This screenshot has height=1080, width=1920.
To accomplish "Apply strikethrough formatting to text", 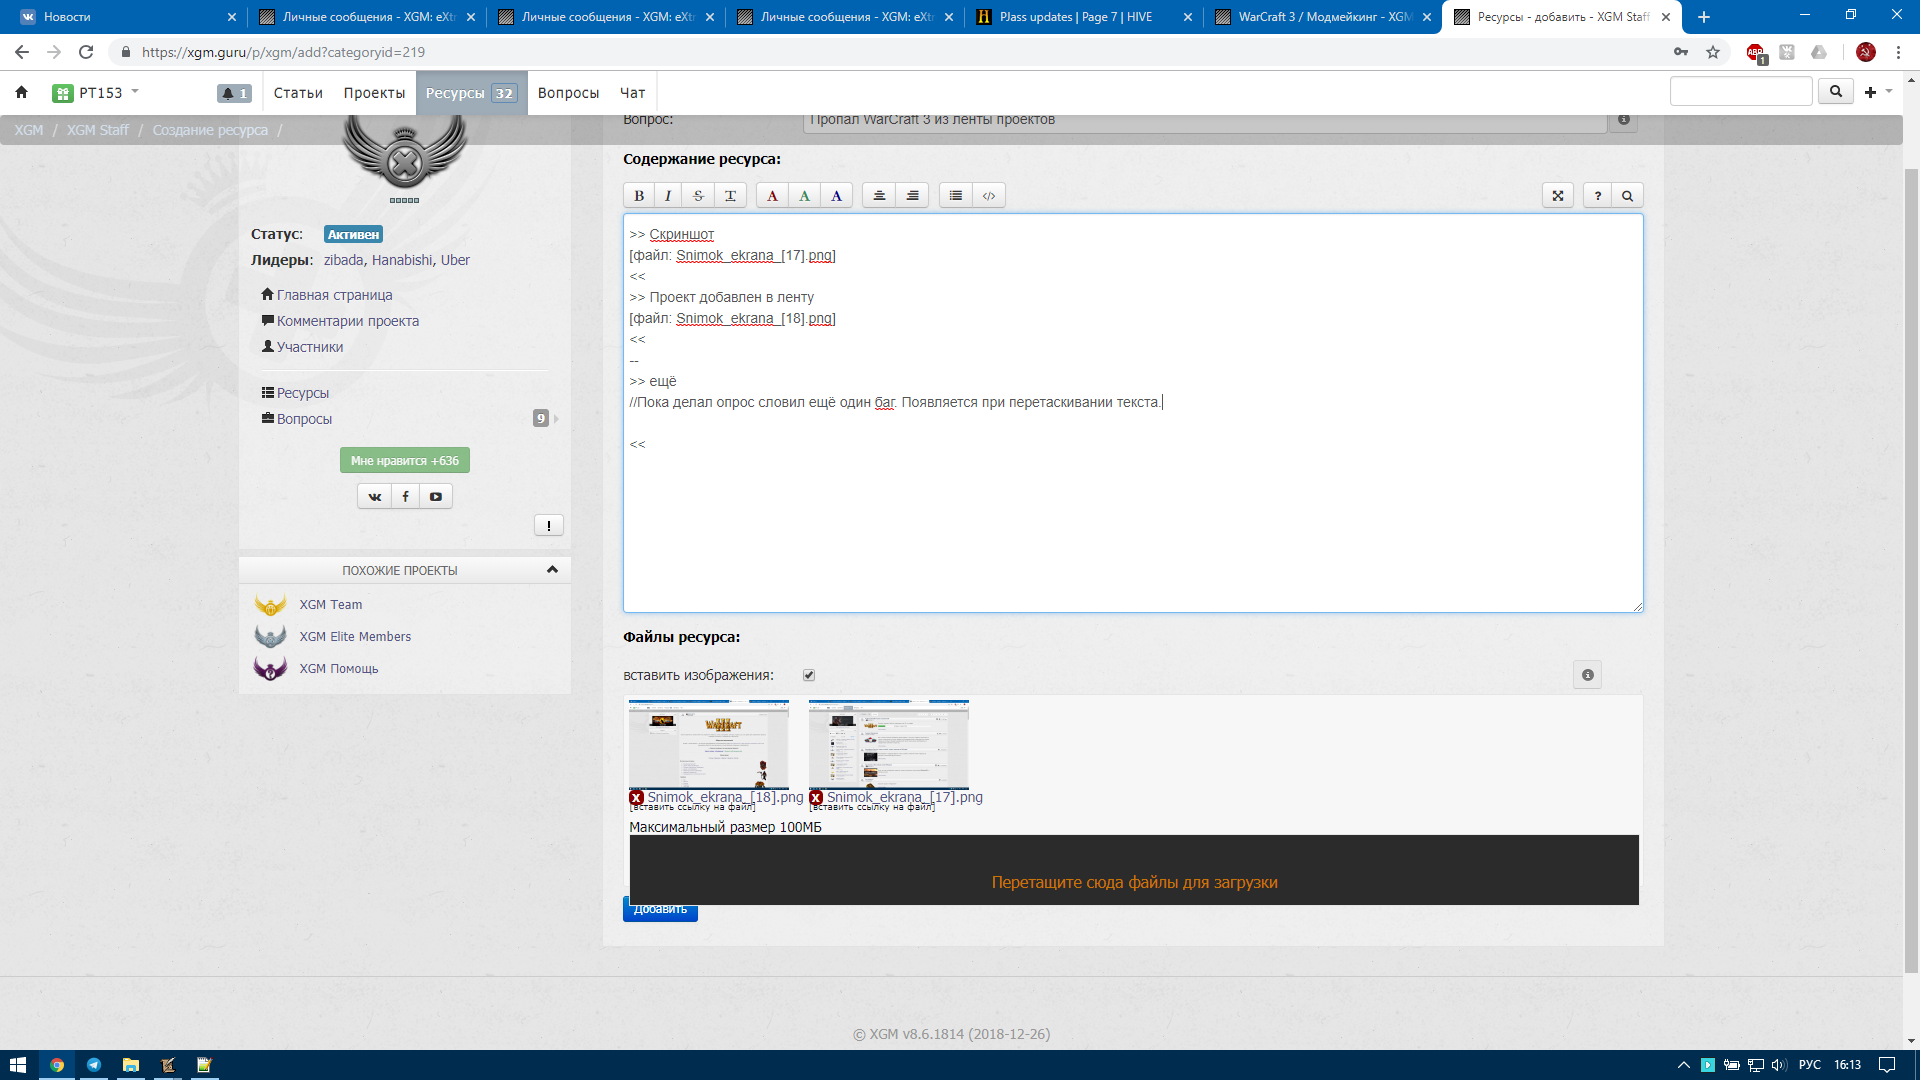I will 699,196.
